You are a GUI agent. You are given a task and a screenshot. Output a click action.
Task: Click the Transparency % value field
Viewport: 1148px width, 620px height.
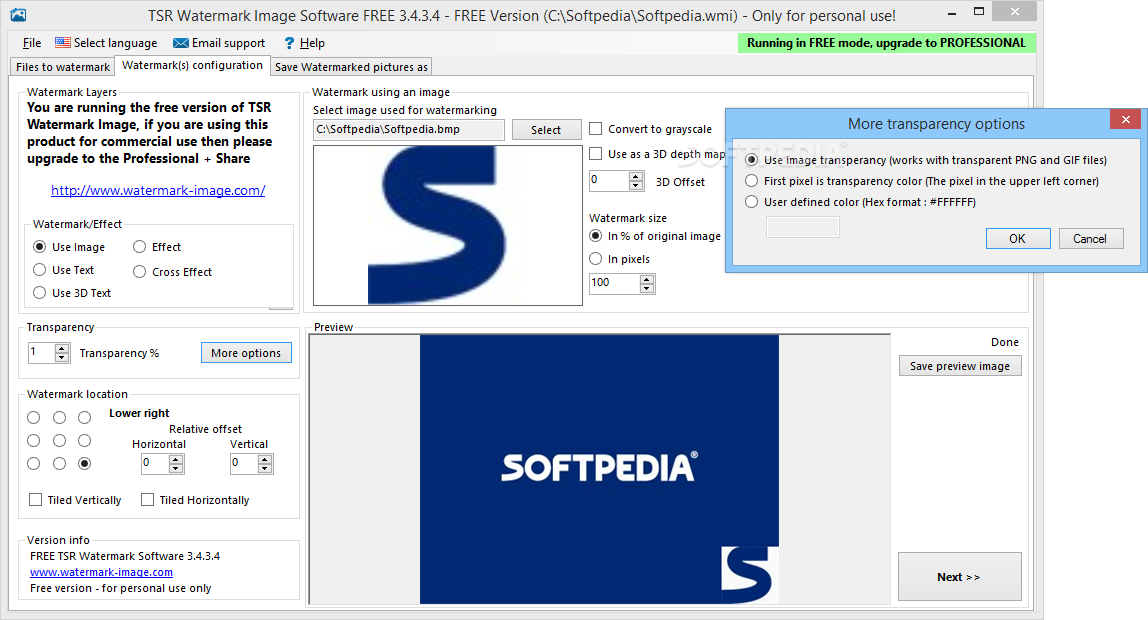coord(42,352)
